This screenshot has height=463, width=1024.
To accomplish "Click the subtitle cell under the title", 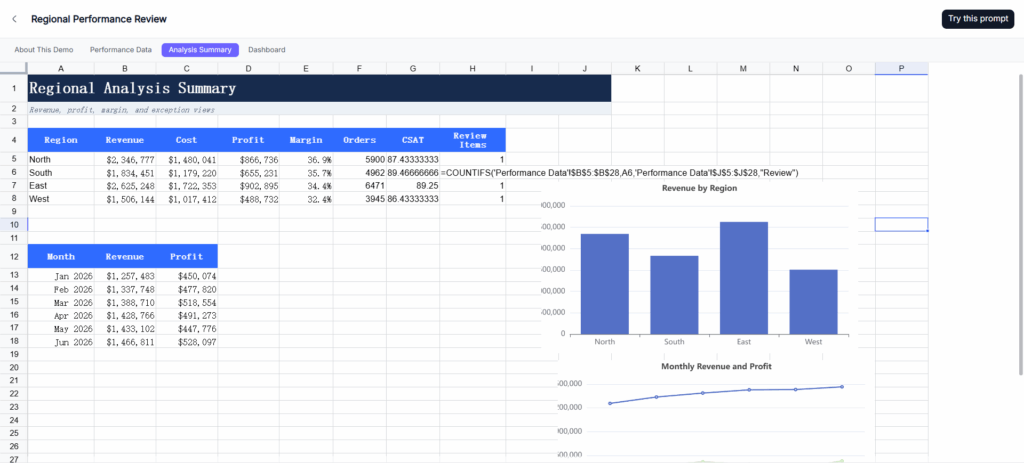I will [319, 110].
